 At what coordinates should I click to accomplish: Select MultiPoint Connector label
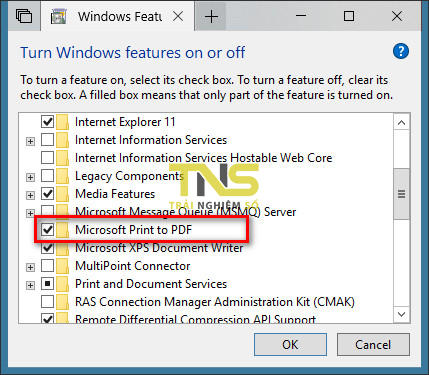pyautogui.click(x=133, y=266)
